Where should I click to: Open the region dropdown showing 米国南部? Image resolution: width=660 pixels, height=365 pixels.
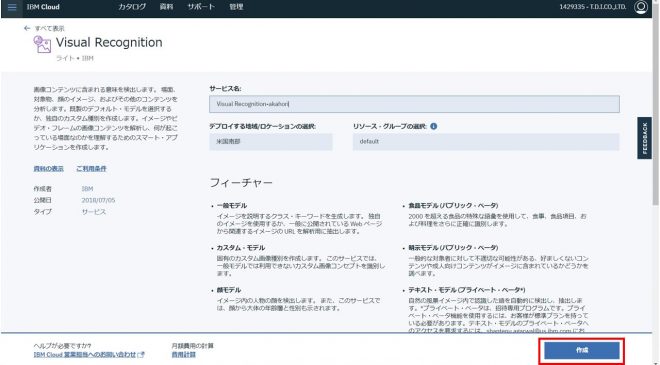click(x=271, y=142)
